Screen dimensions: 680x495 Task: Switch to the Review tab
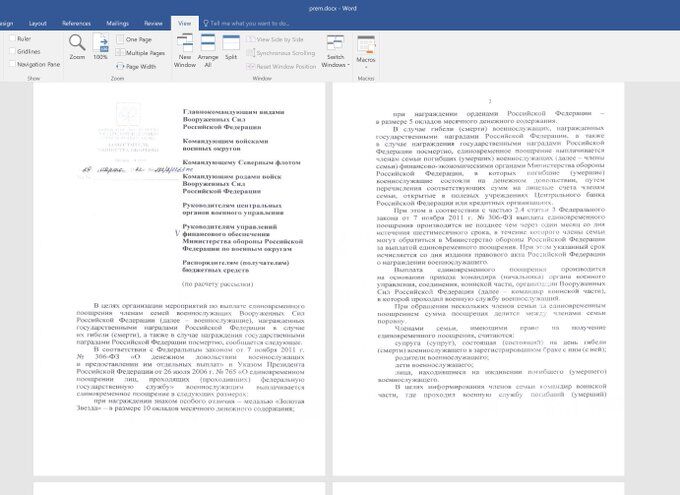pos(153,23)
